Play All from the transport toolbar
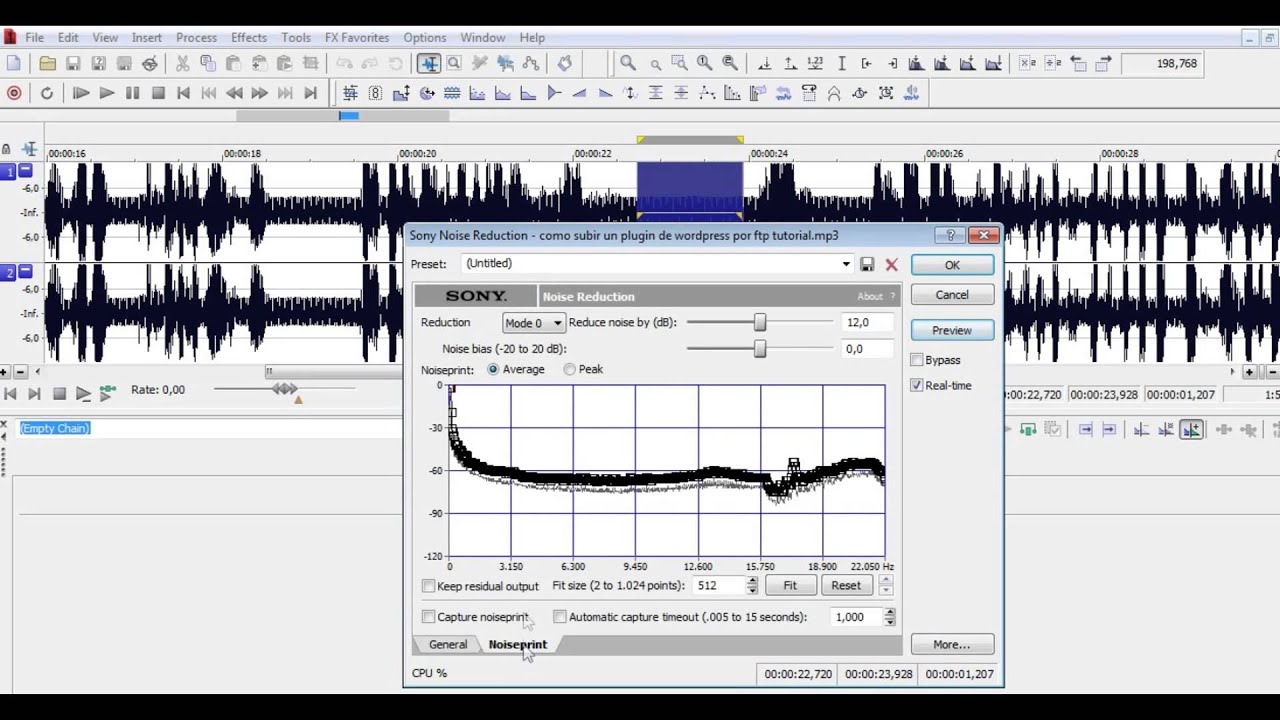Screen dimensions: 1280x720 pyautogui.click(x=81, y=93)
